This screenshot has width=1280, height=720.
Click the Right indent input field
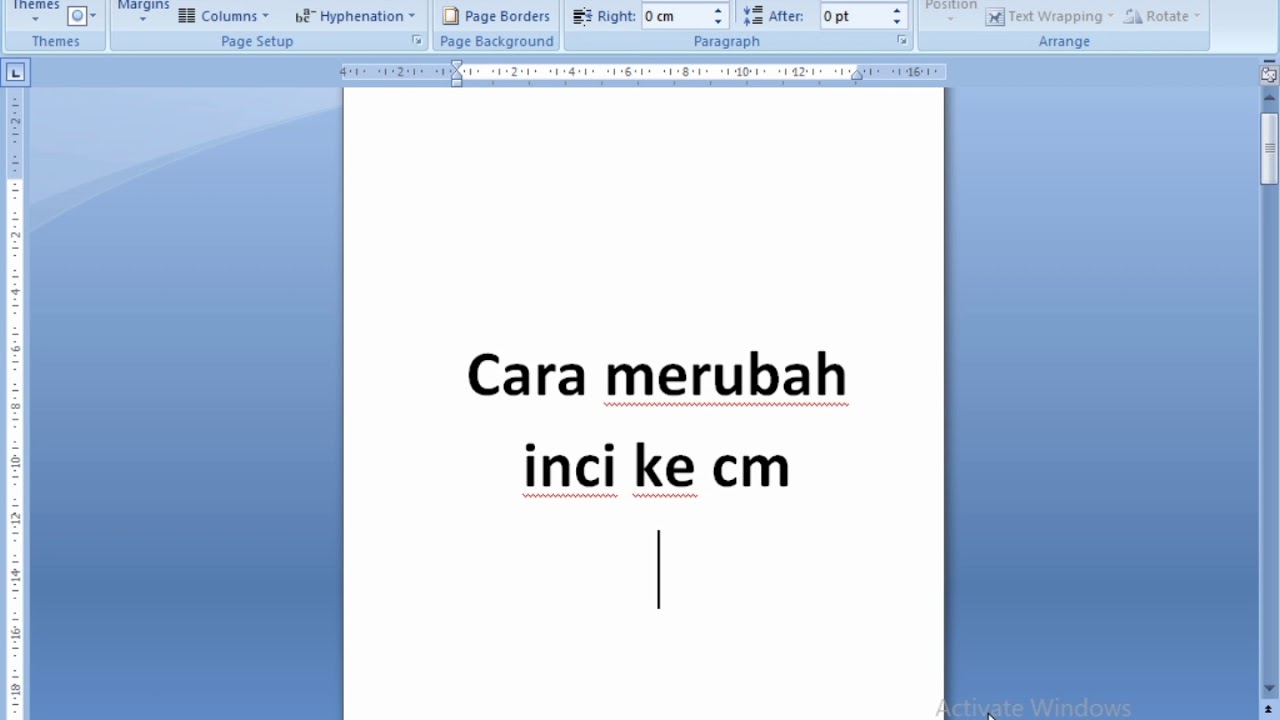pos(675,16)
